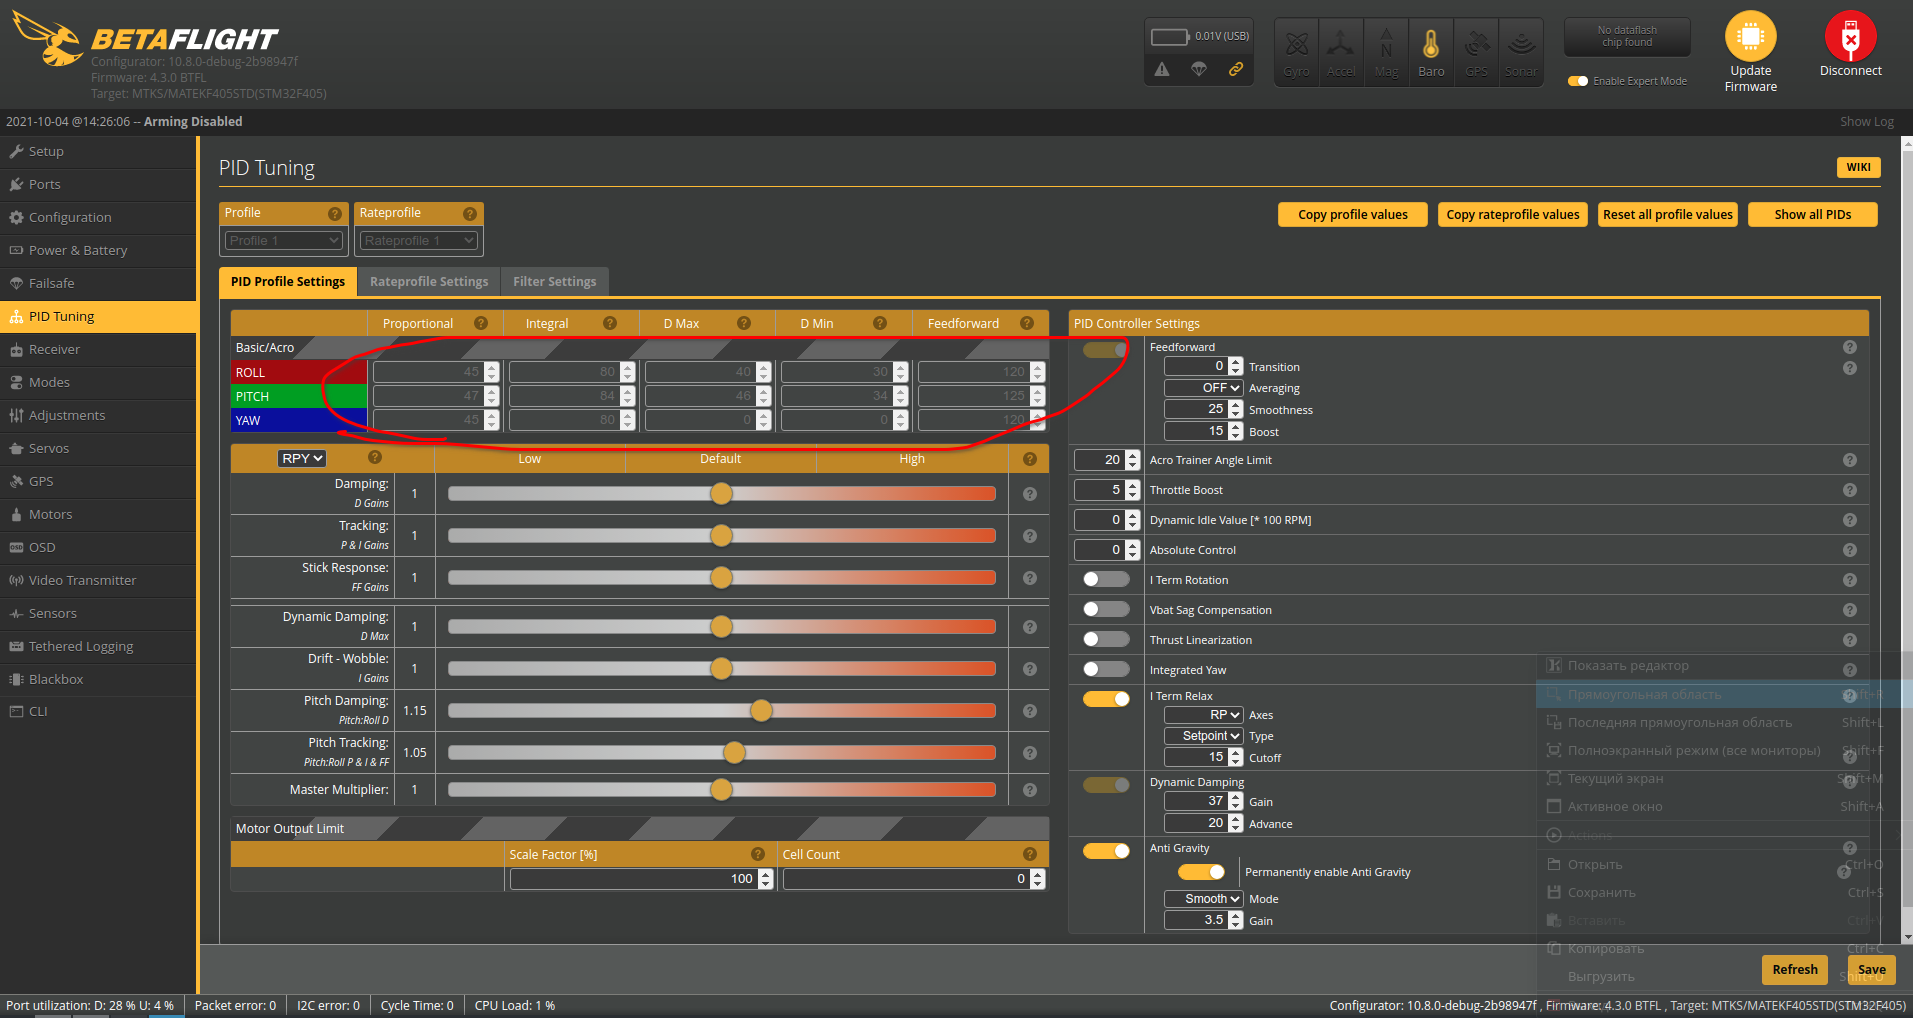The image size is (1913, 1018).
Task: Open help for Profile selector
Action: 335,214
